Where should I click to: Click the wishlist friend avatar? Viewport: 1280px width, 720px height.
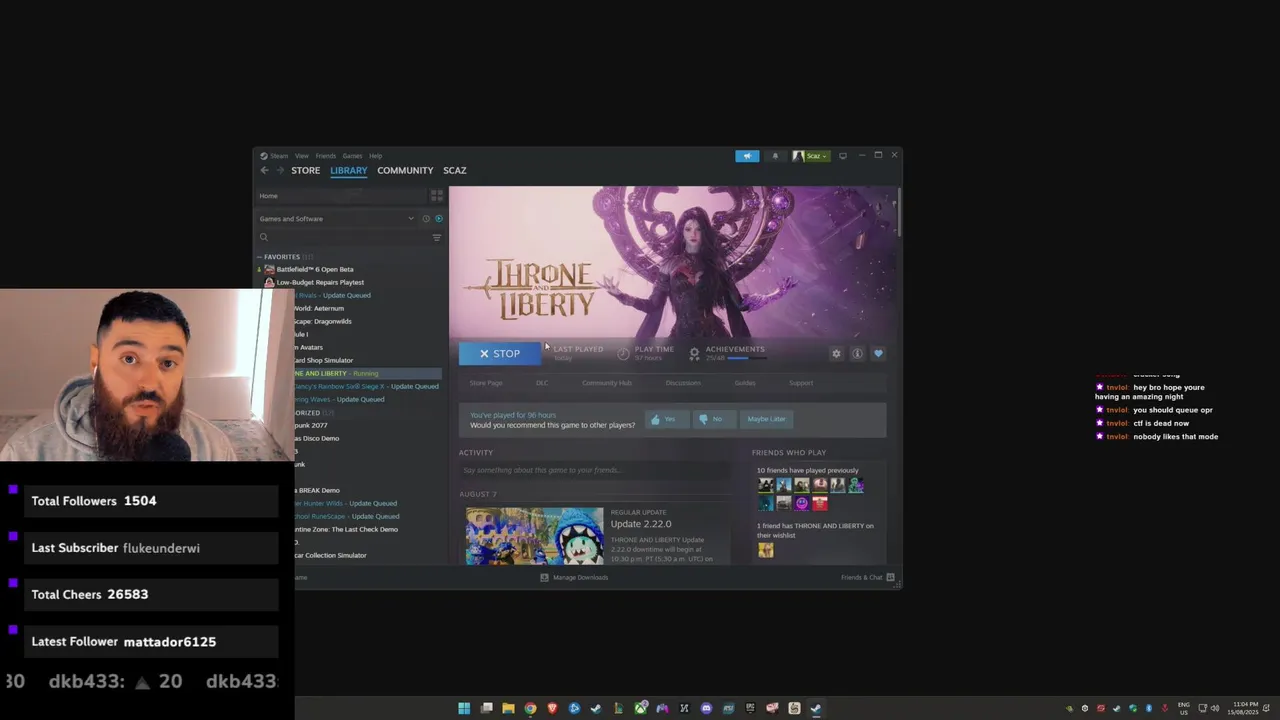(766, 549)
